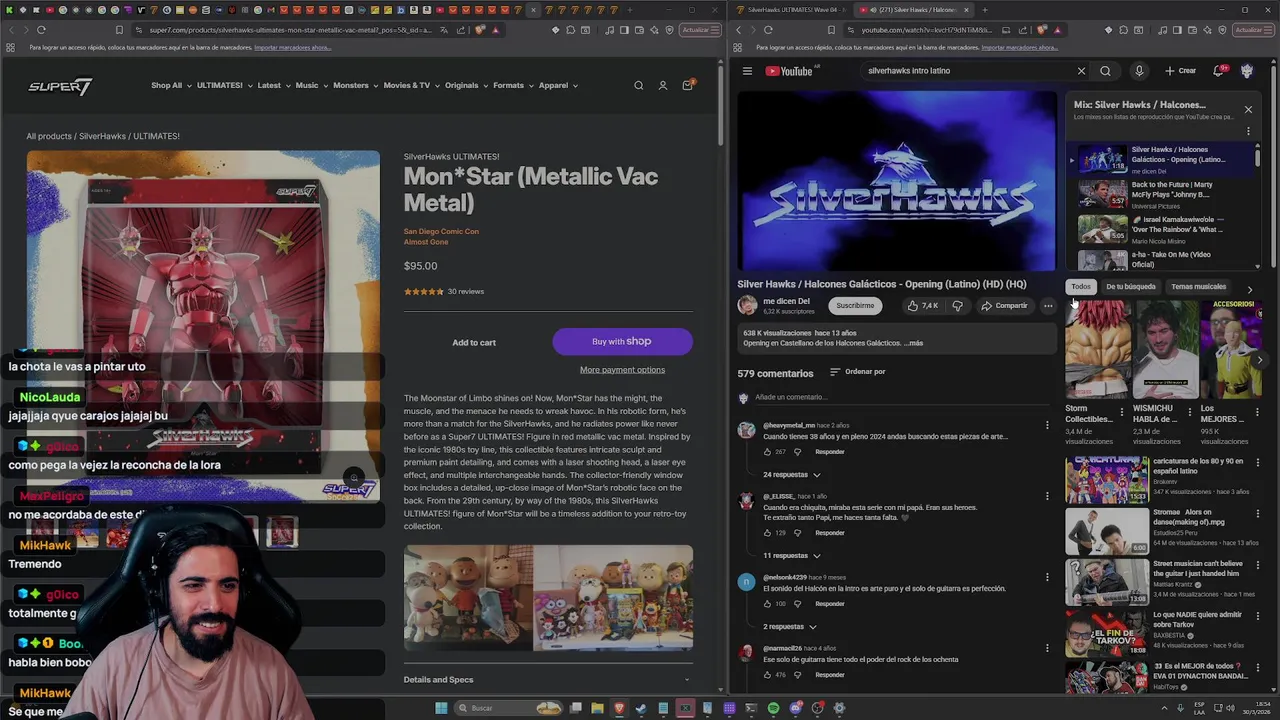
Task: Click Add to cart button
Action: [x=474, y=343]
